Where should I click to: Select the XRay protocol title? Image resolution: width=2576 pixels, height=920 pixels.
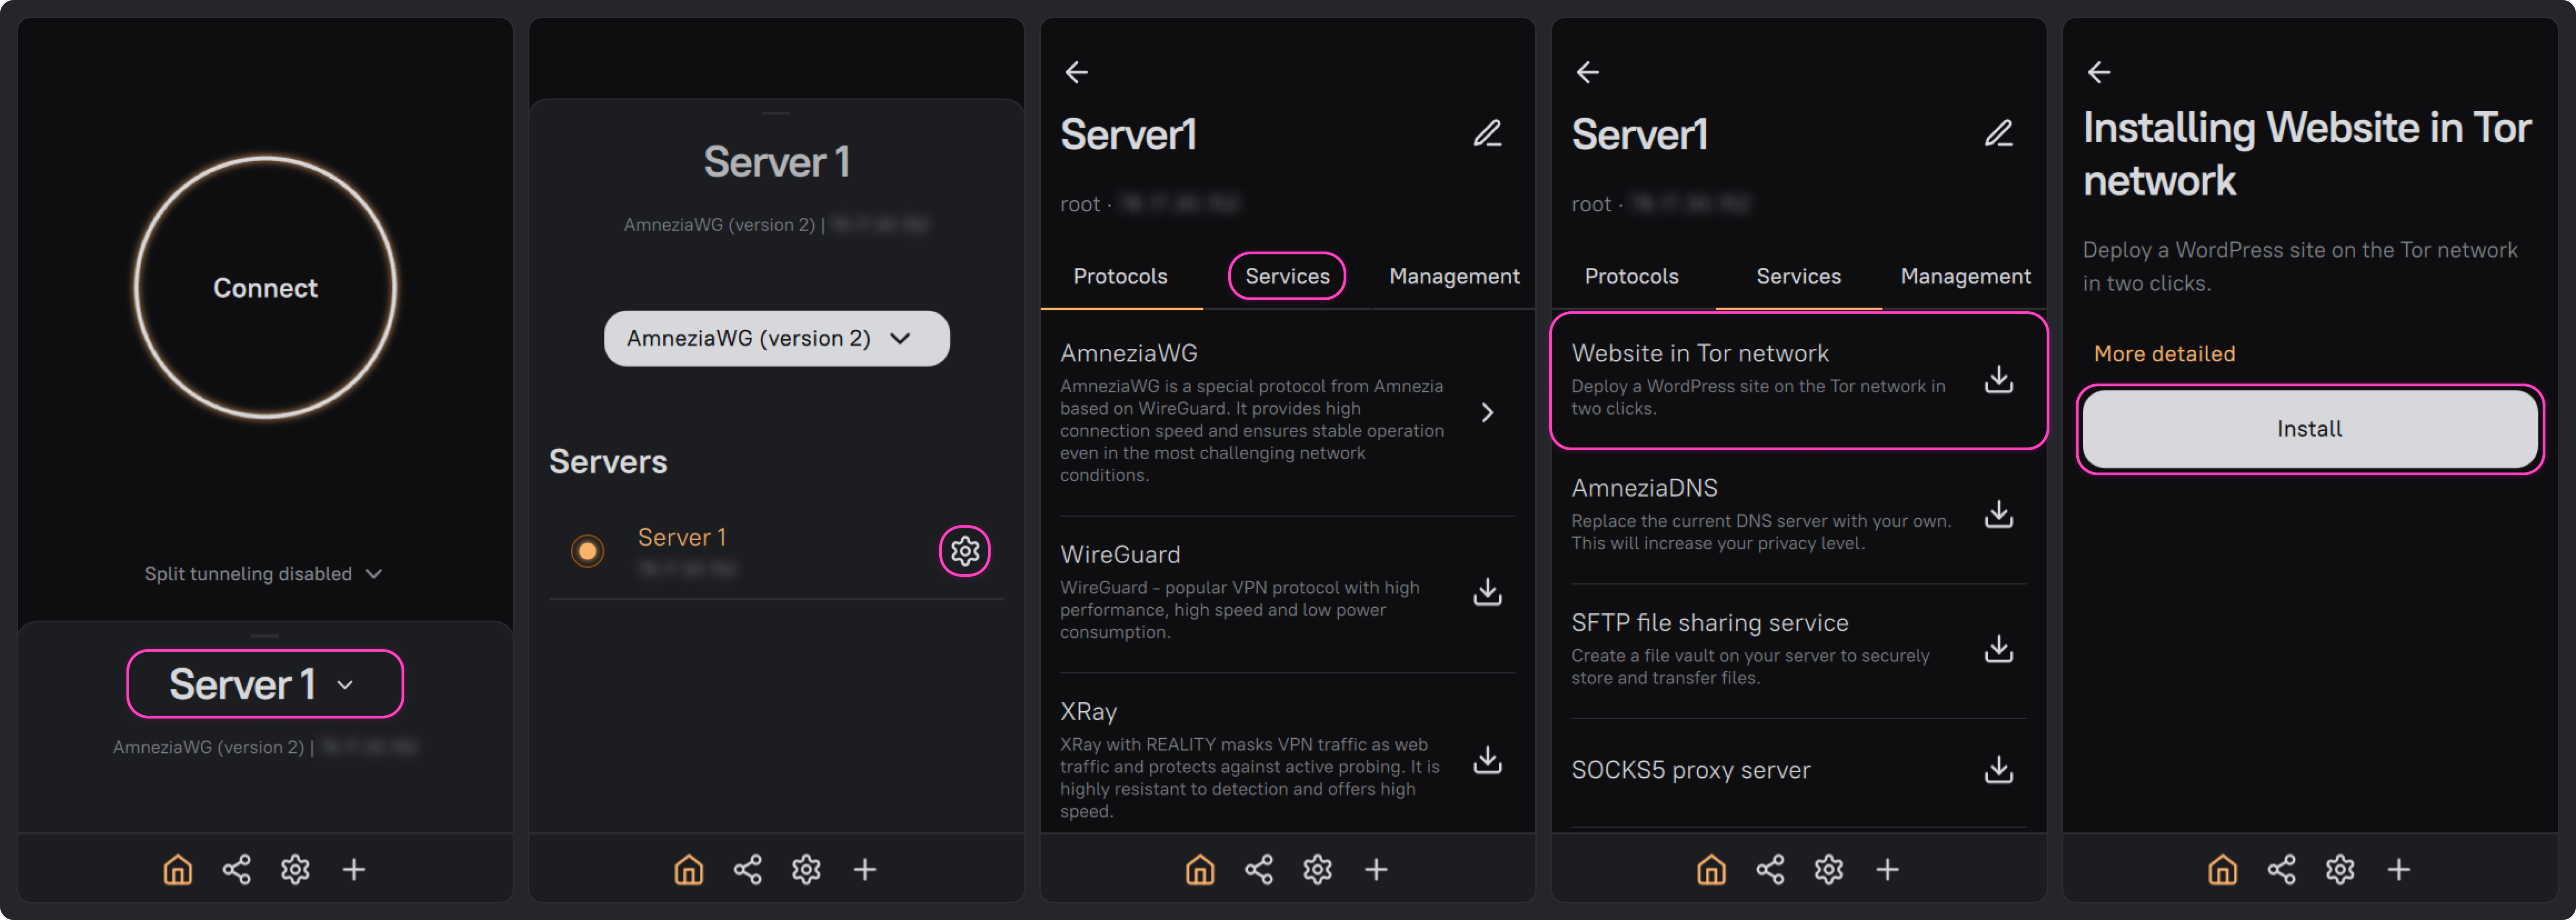(x=1088, y=711)
